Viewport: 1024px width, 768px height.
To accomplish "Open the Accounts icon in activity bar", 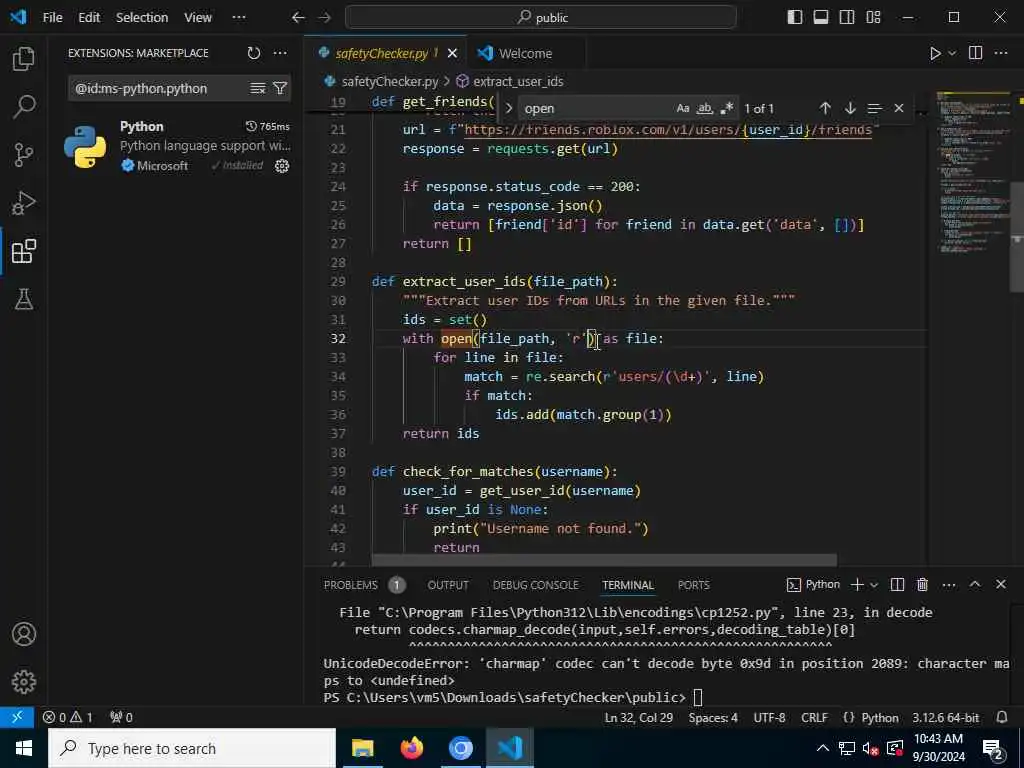I will [24, 634].
